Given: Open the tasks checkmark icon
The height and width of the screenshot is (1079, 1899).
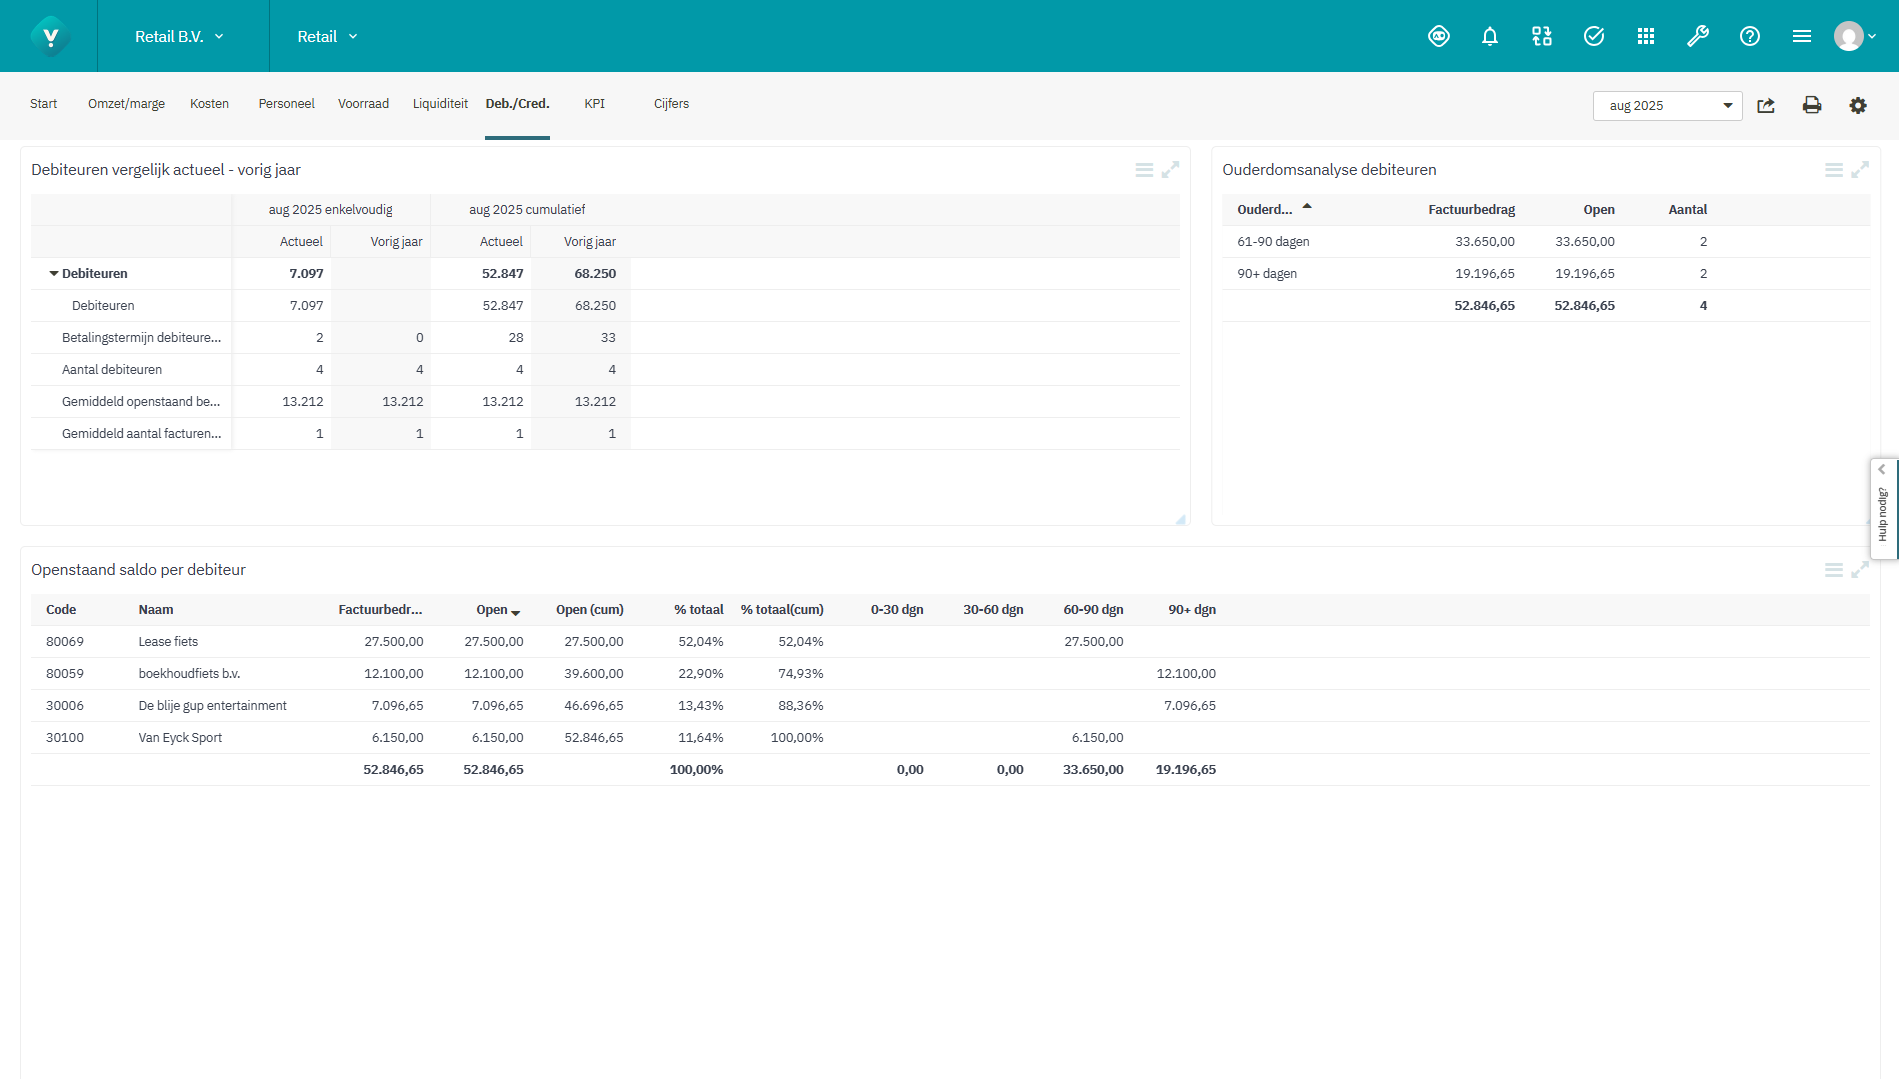Looking at the screenshot, I should (x=1594, y=36).
